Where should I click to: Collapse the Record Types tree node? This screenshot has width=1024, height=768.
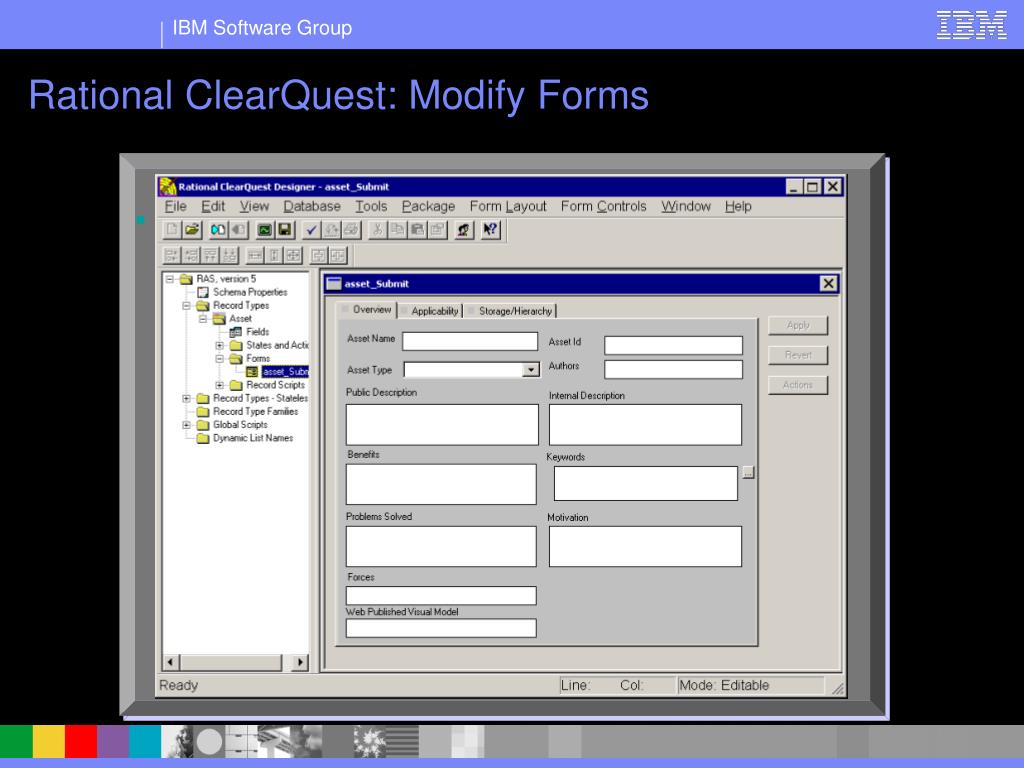pyautogui.click(x=186, y=306)
